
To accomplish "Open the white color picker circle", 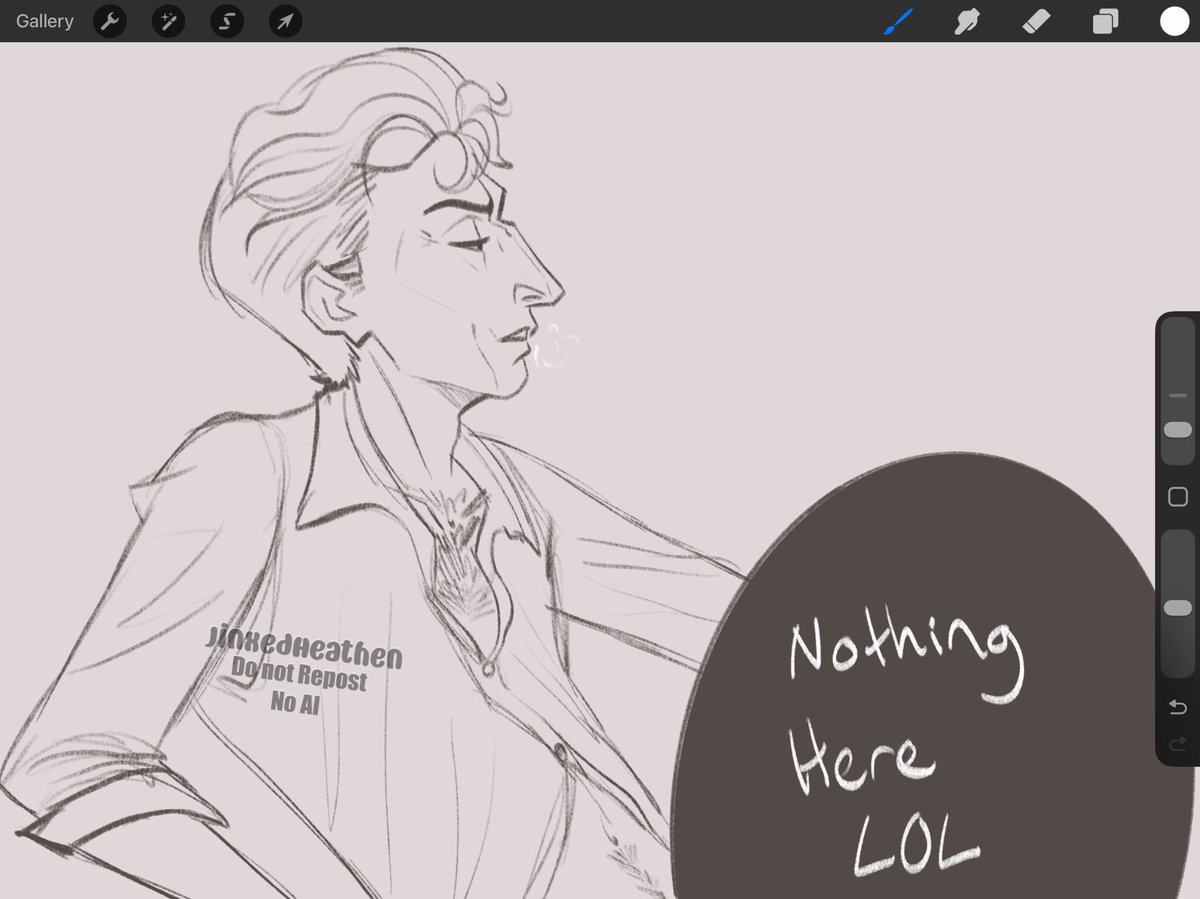I will (x=1174, y=21).
